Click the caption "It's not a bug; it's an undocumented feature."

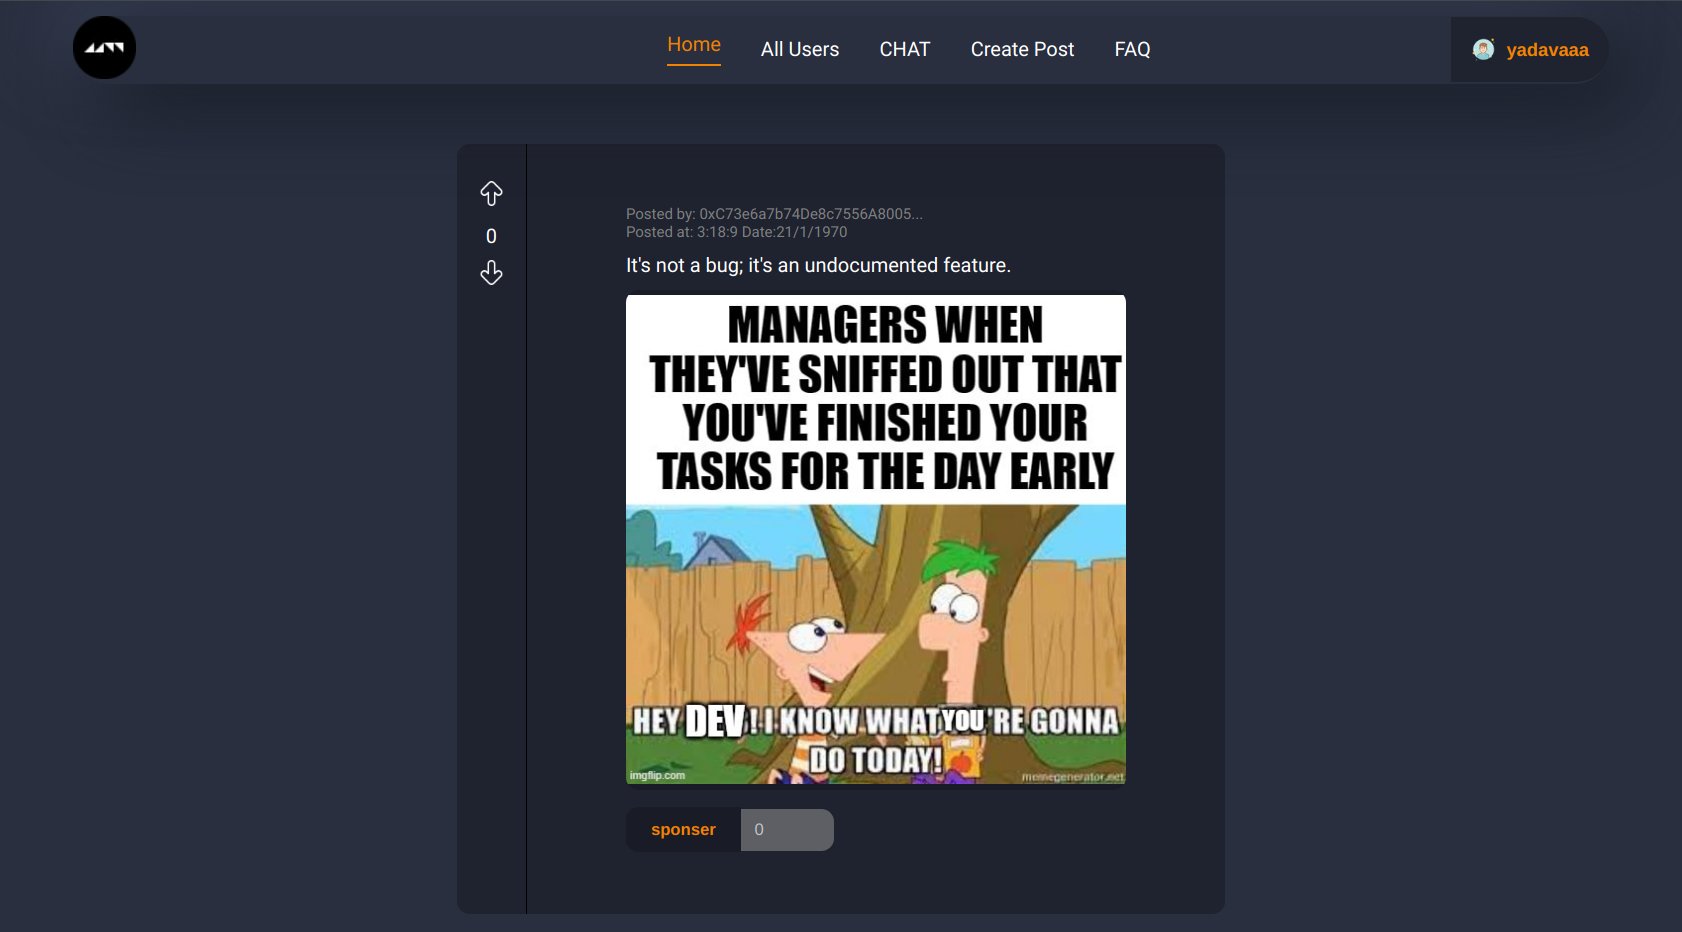click(818, 265)
